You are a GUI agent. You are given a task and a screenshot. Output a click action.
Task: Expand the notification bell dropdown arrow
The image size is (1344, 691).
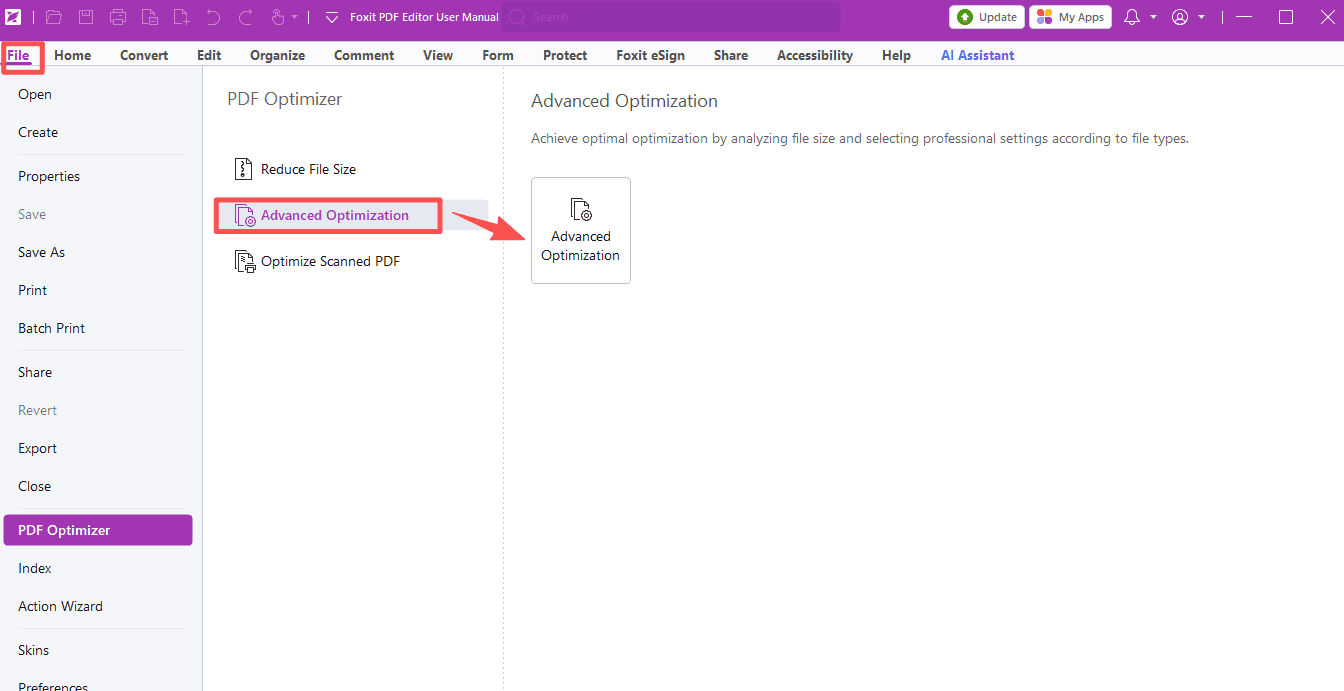click(x=1153, y=18)
